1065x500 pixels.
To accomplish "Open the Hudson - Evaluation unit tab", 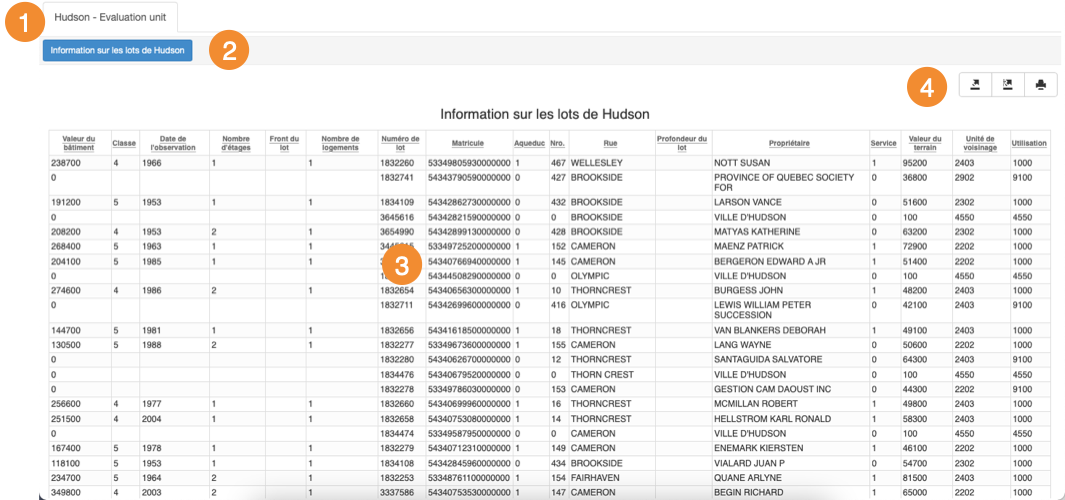I will tap(110, 17).
